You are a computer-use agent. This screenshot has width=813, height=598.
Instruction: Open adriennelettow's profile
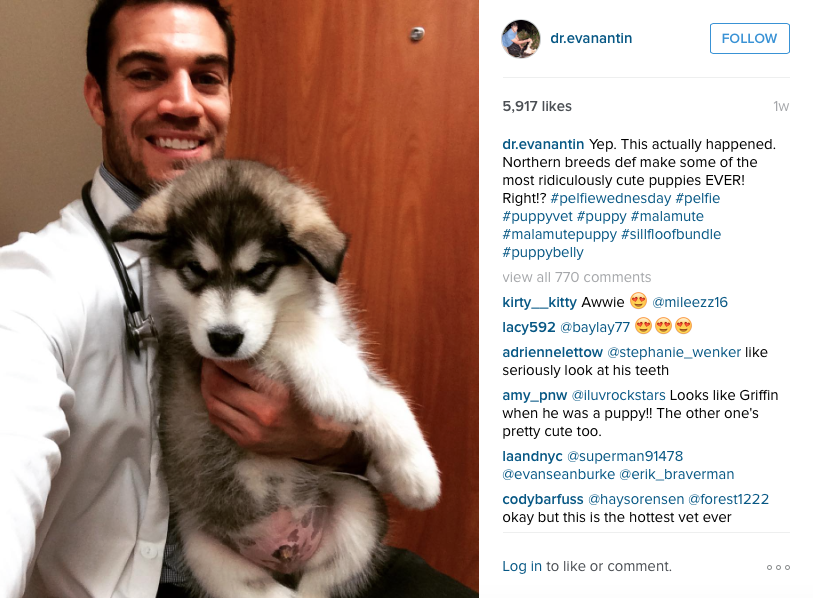click(x=552, y=352)
